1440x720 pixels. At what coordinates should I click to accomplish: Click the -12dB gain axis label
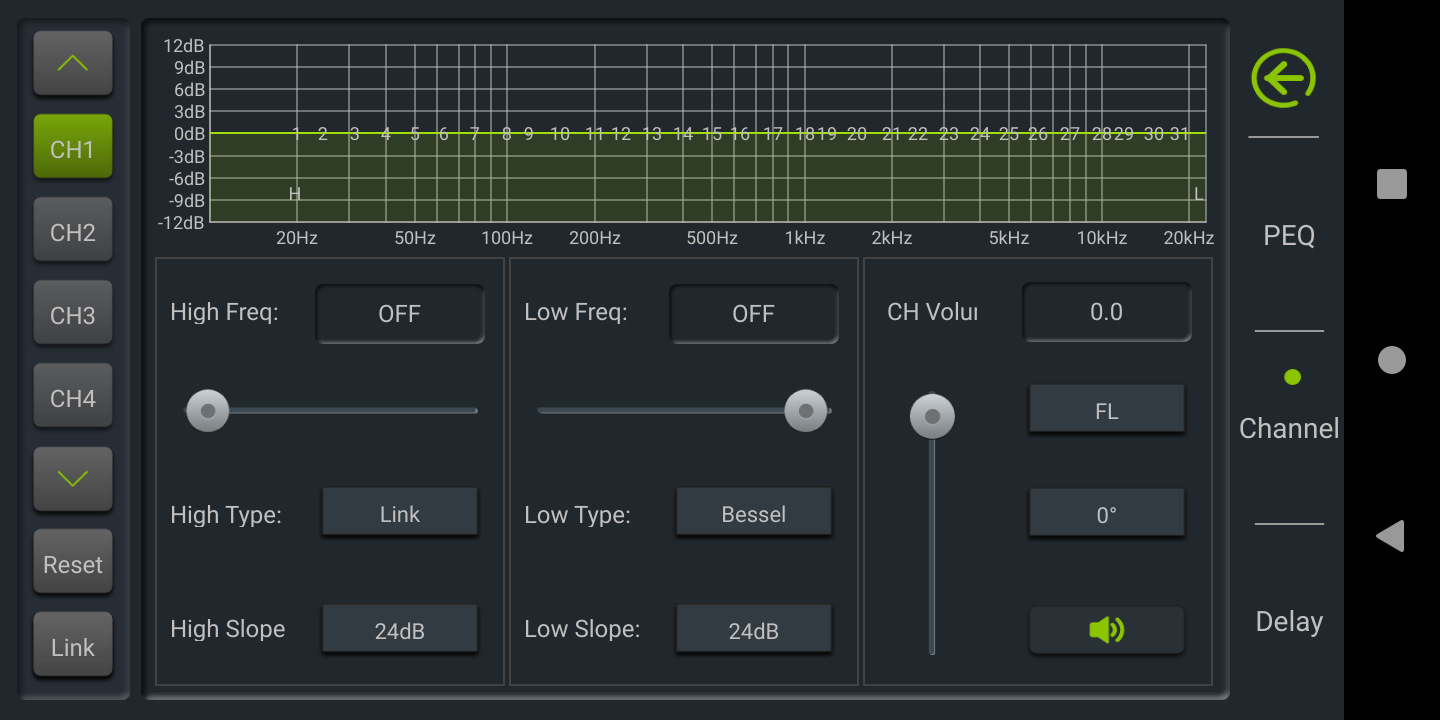(x=181, y=223)
